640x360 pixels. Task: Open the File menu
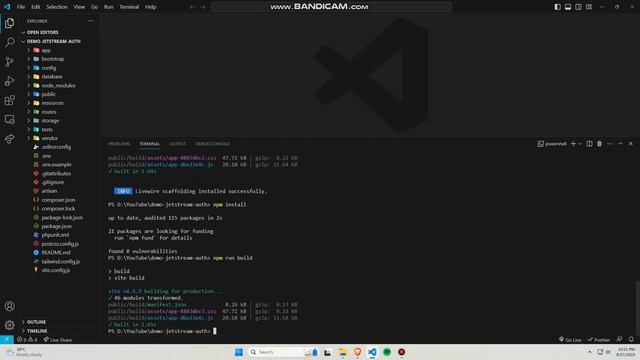tap(21, 7)
